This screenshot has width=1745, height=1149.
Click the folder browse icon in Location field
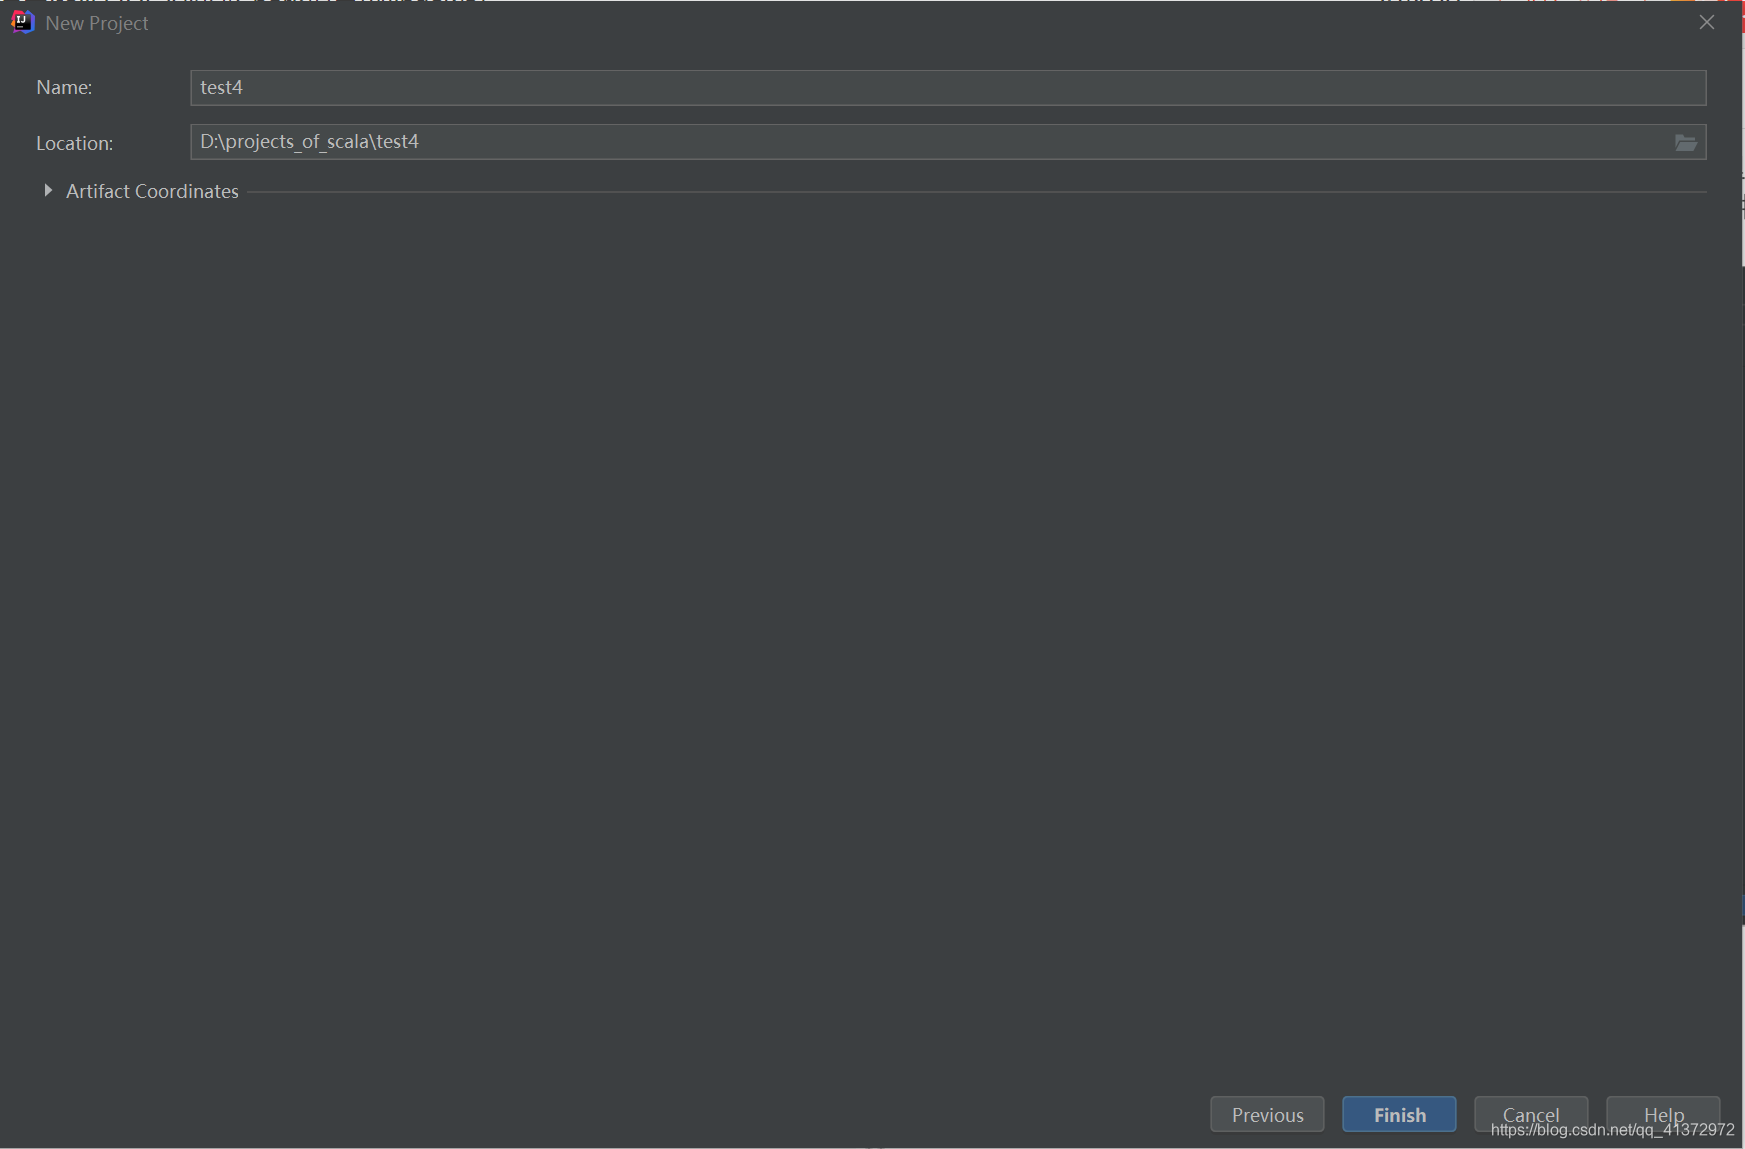click(x=1686, y=143)
